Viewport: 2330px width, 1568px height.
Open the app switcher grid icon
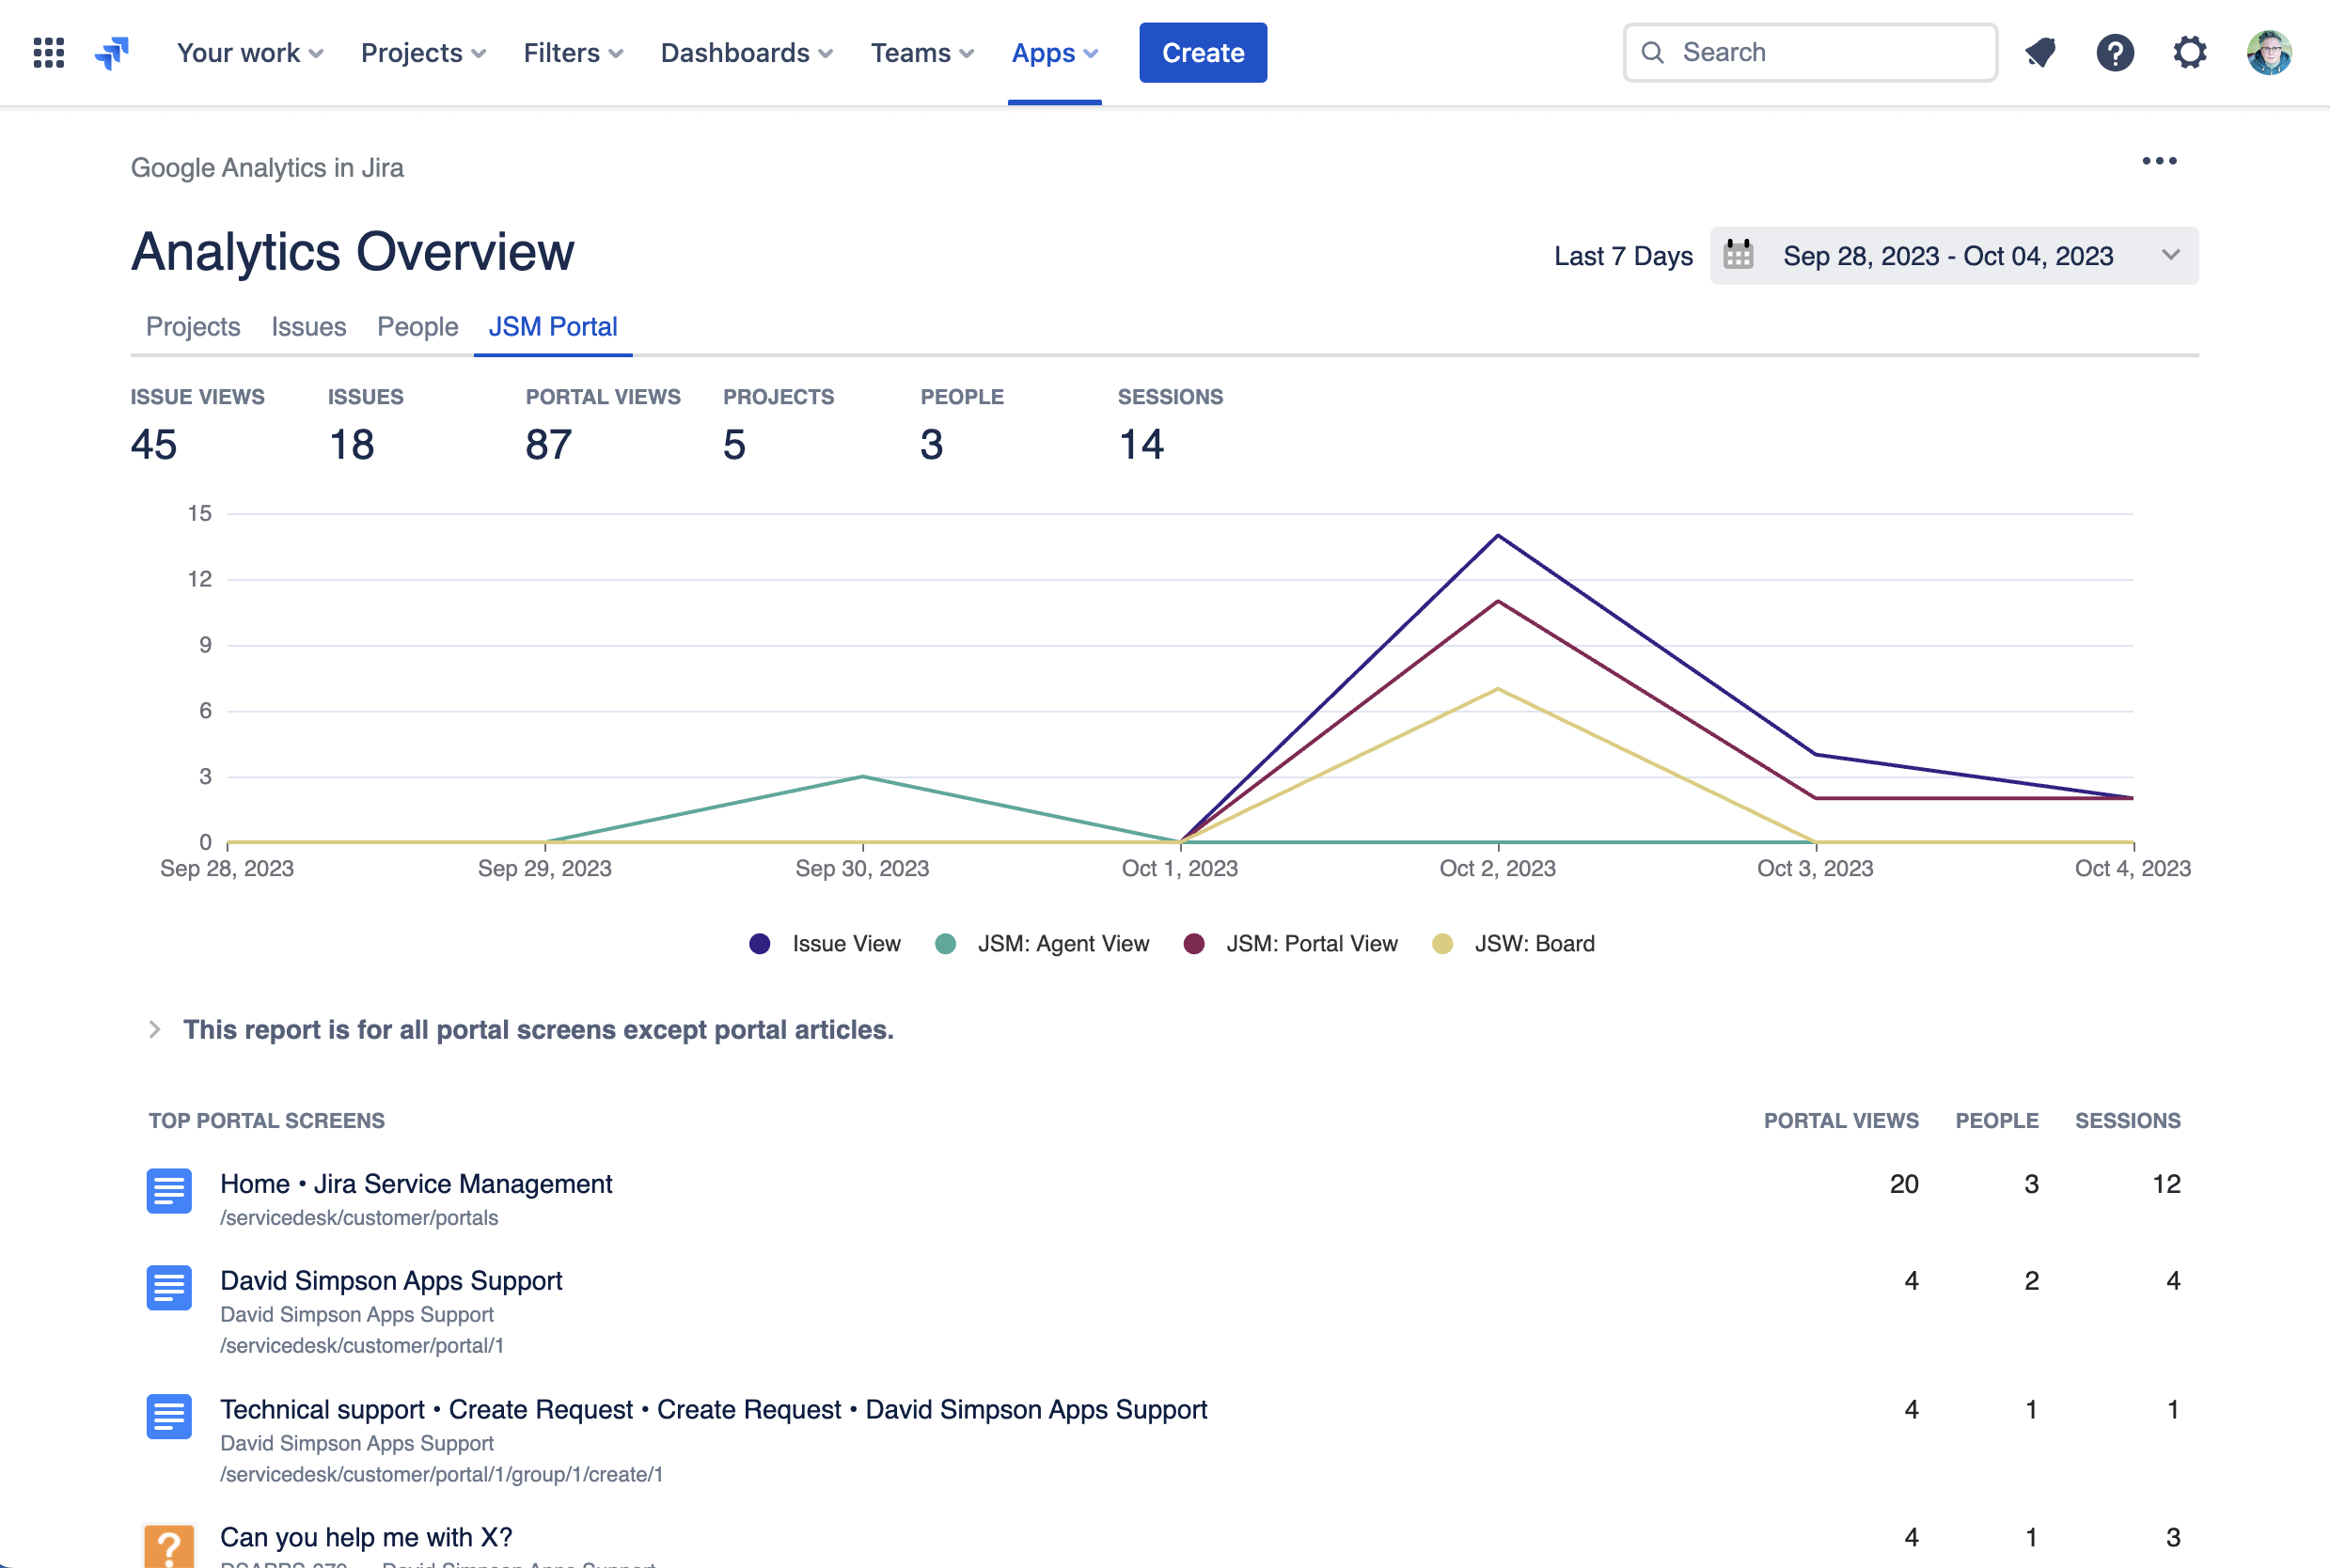pos(48,53)
